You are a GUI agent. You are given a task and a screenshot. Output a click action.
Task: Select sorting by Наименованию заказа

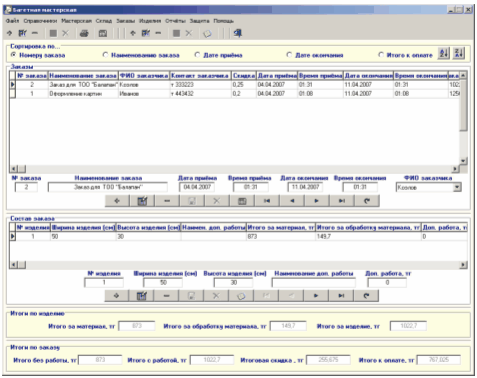pyautogui.click(x=105, y=55)
